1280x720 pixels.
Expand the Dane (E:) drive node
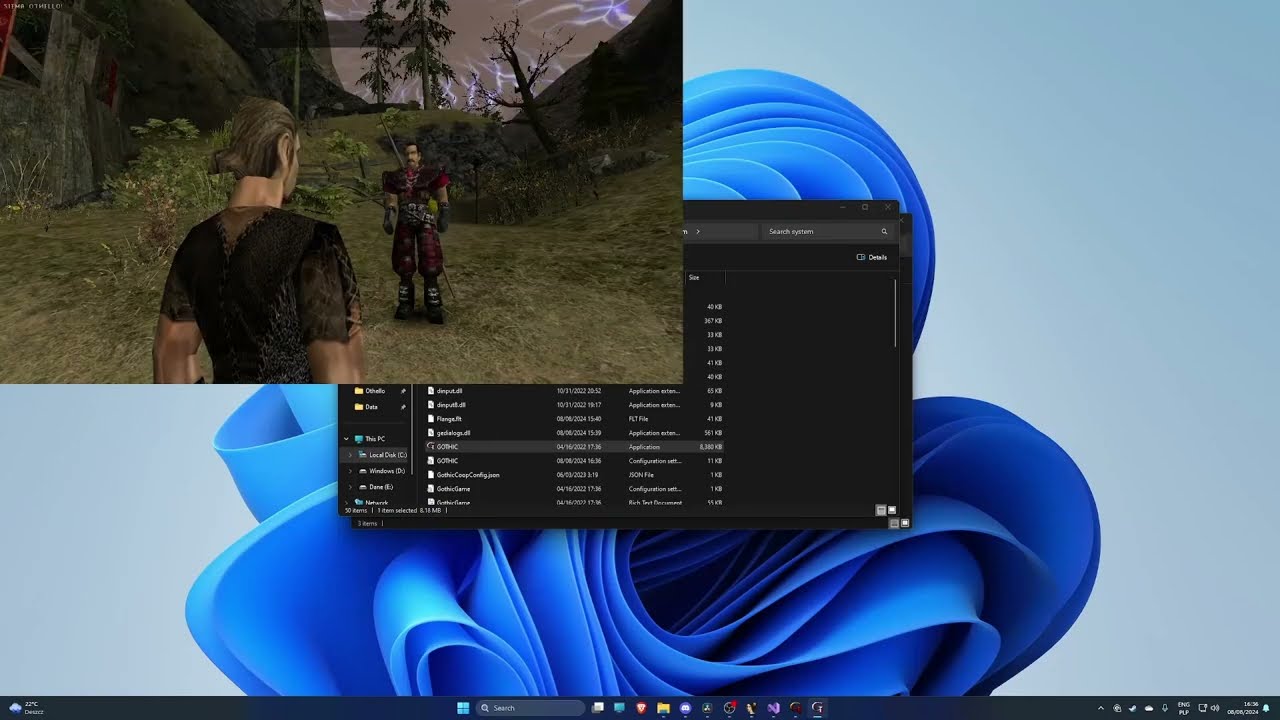tap(351, 487)
